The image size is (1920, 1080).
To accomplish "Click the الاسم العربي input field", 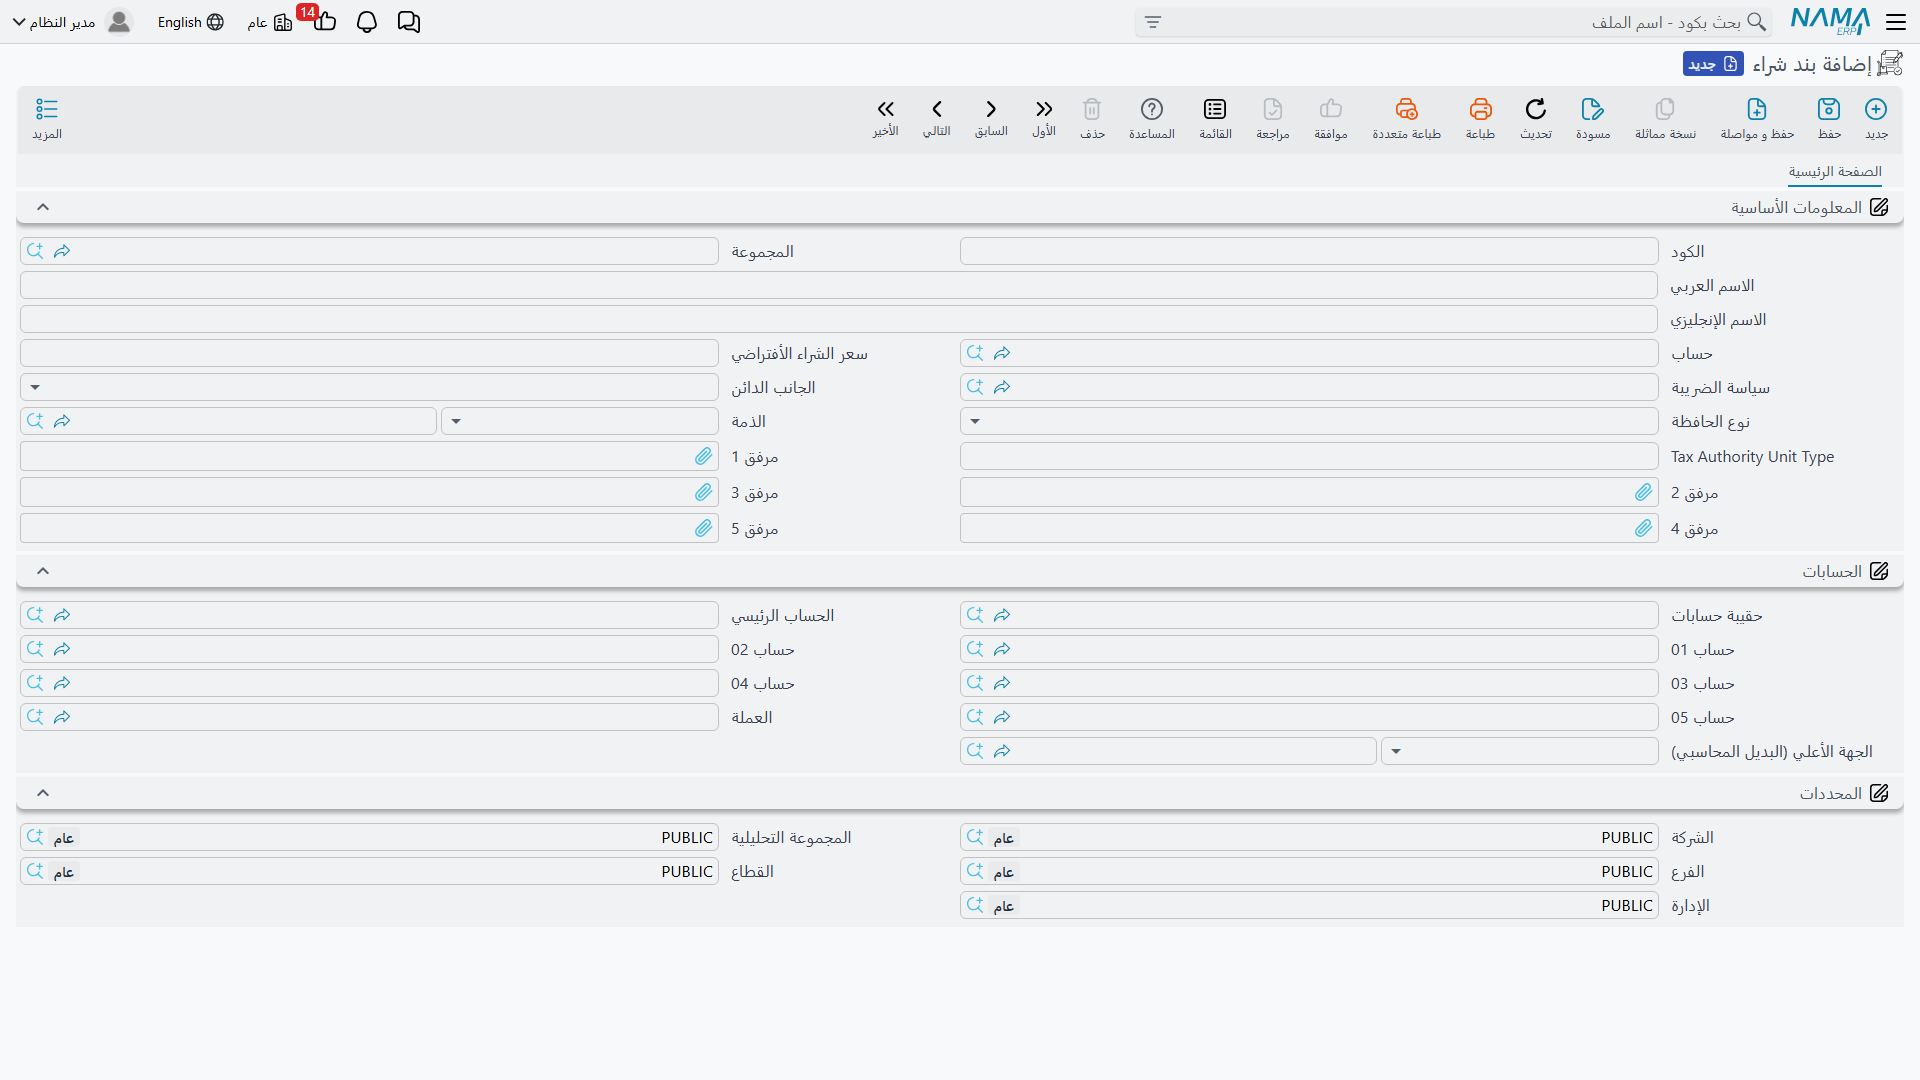I will point(839,285).
